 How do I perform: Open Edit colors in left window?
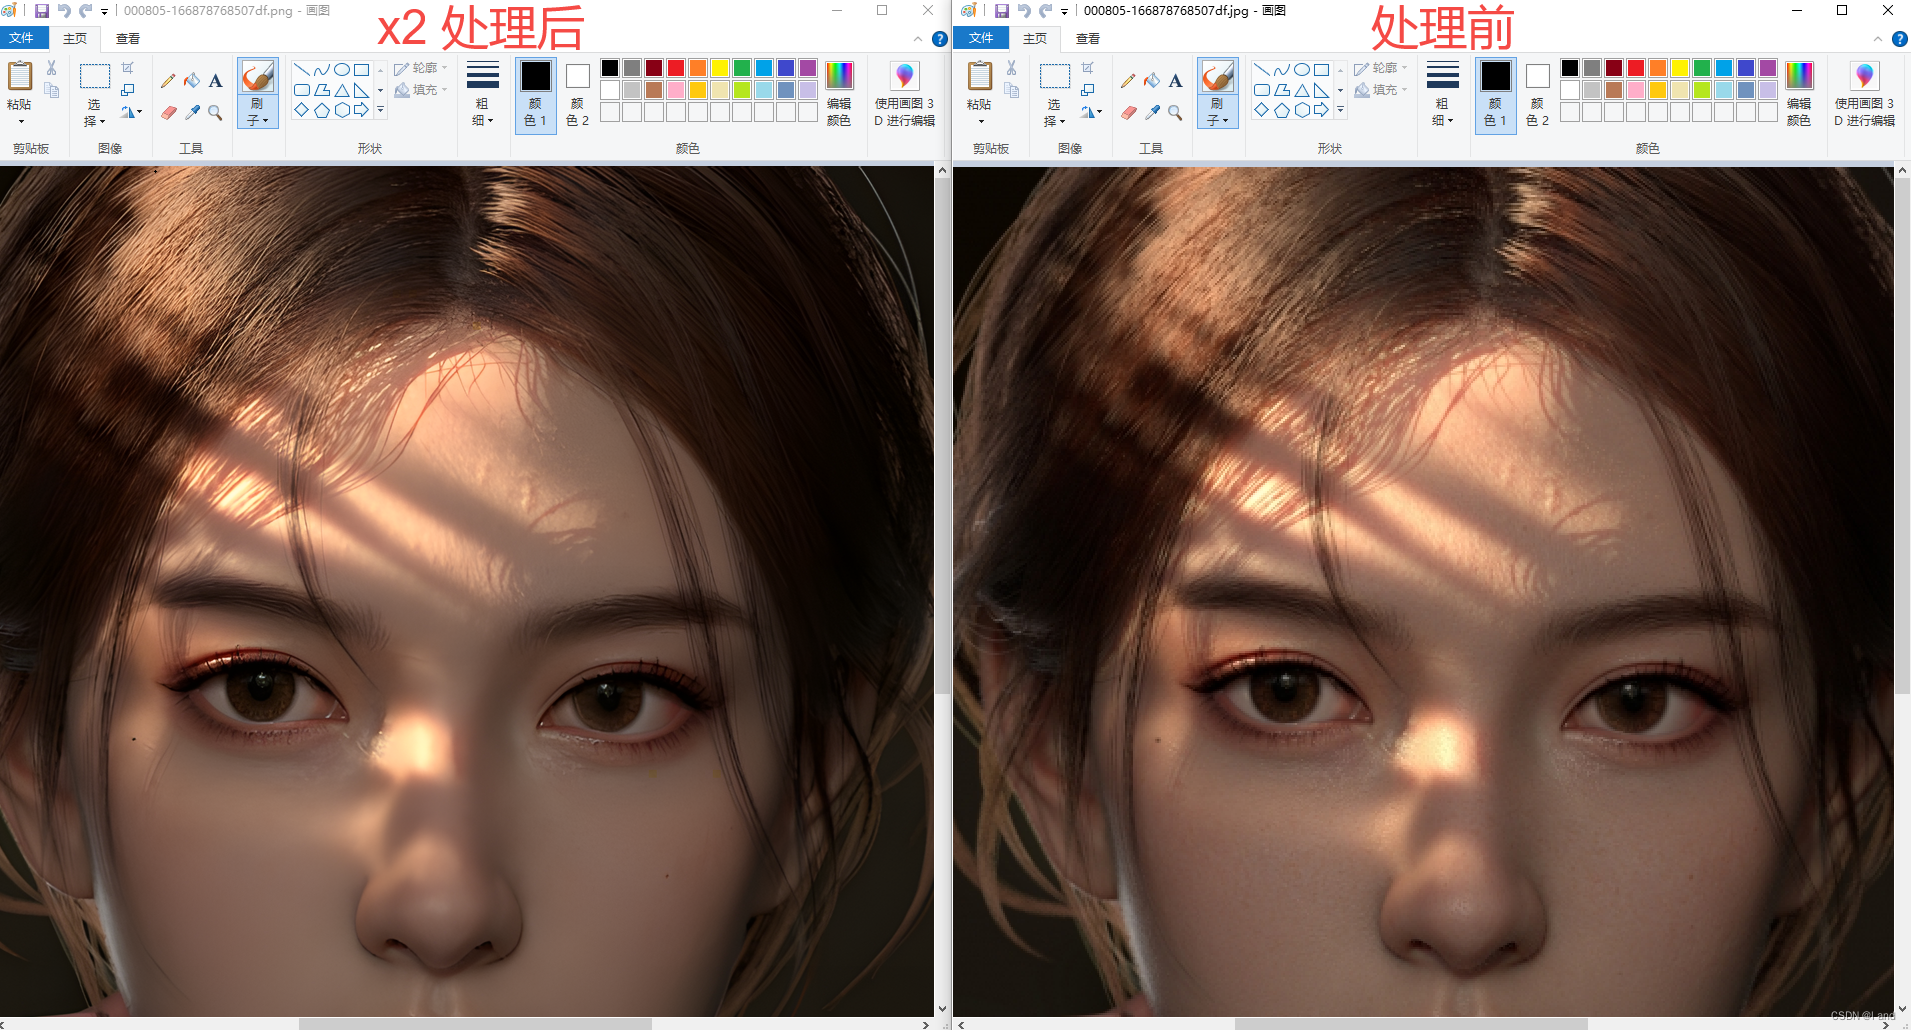pos(839,93)
